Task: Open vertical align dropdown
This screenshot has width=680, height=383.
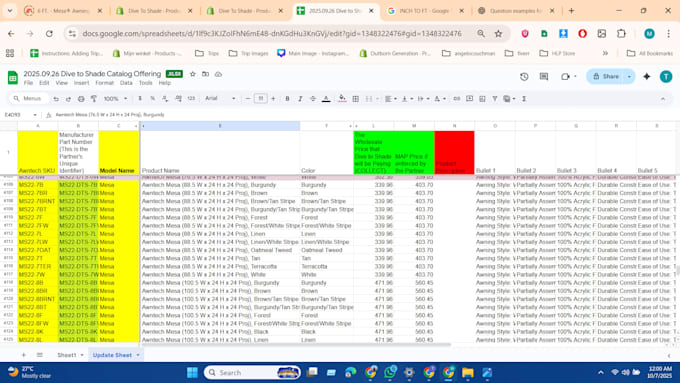Action: [x=406, y=99]
